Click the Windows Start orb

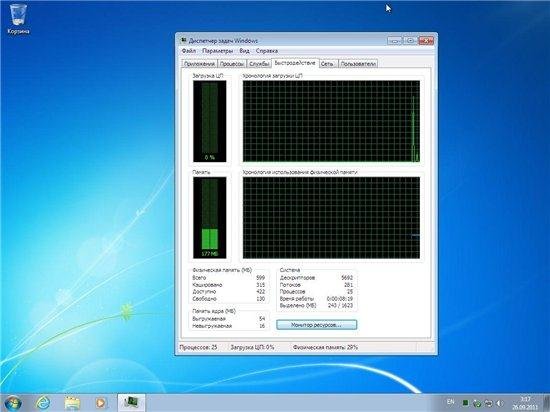click(13, 403)
